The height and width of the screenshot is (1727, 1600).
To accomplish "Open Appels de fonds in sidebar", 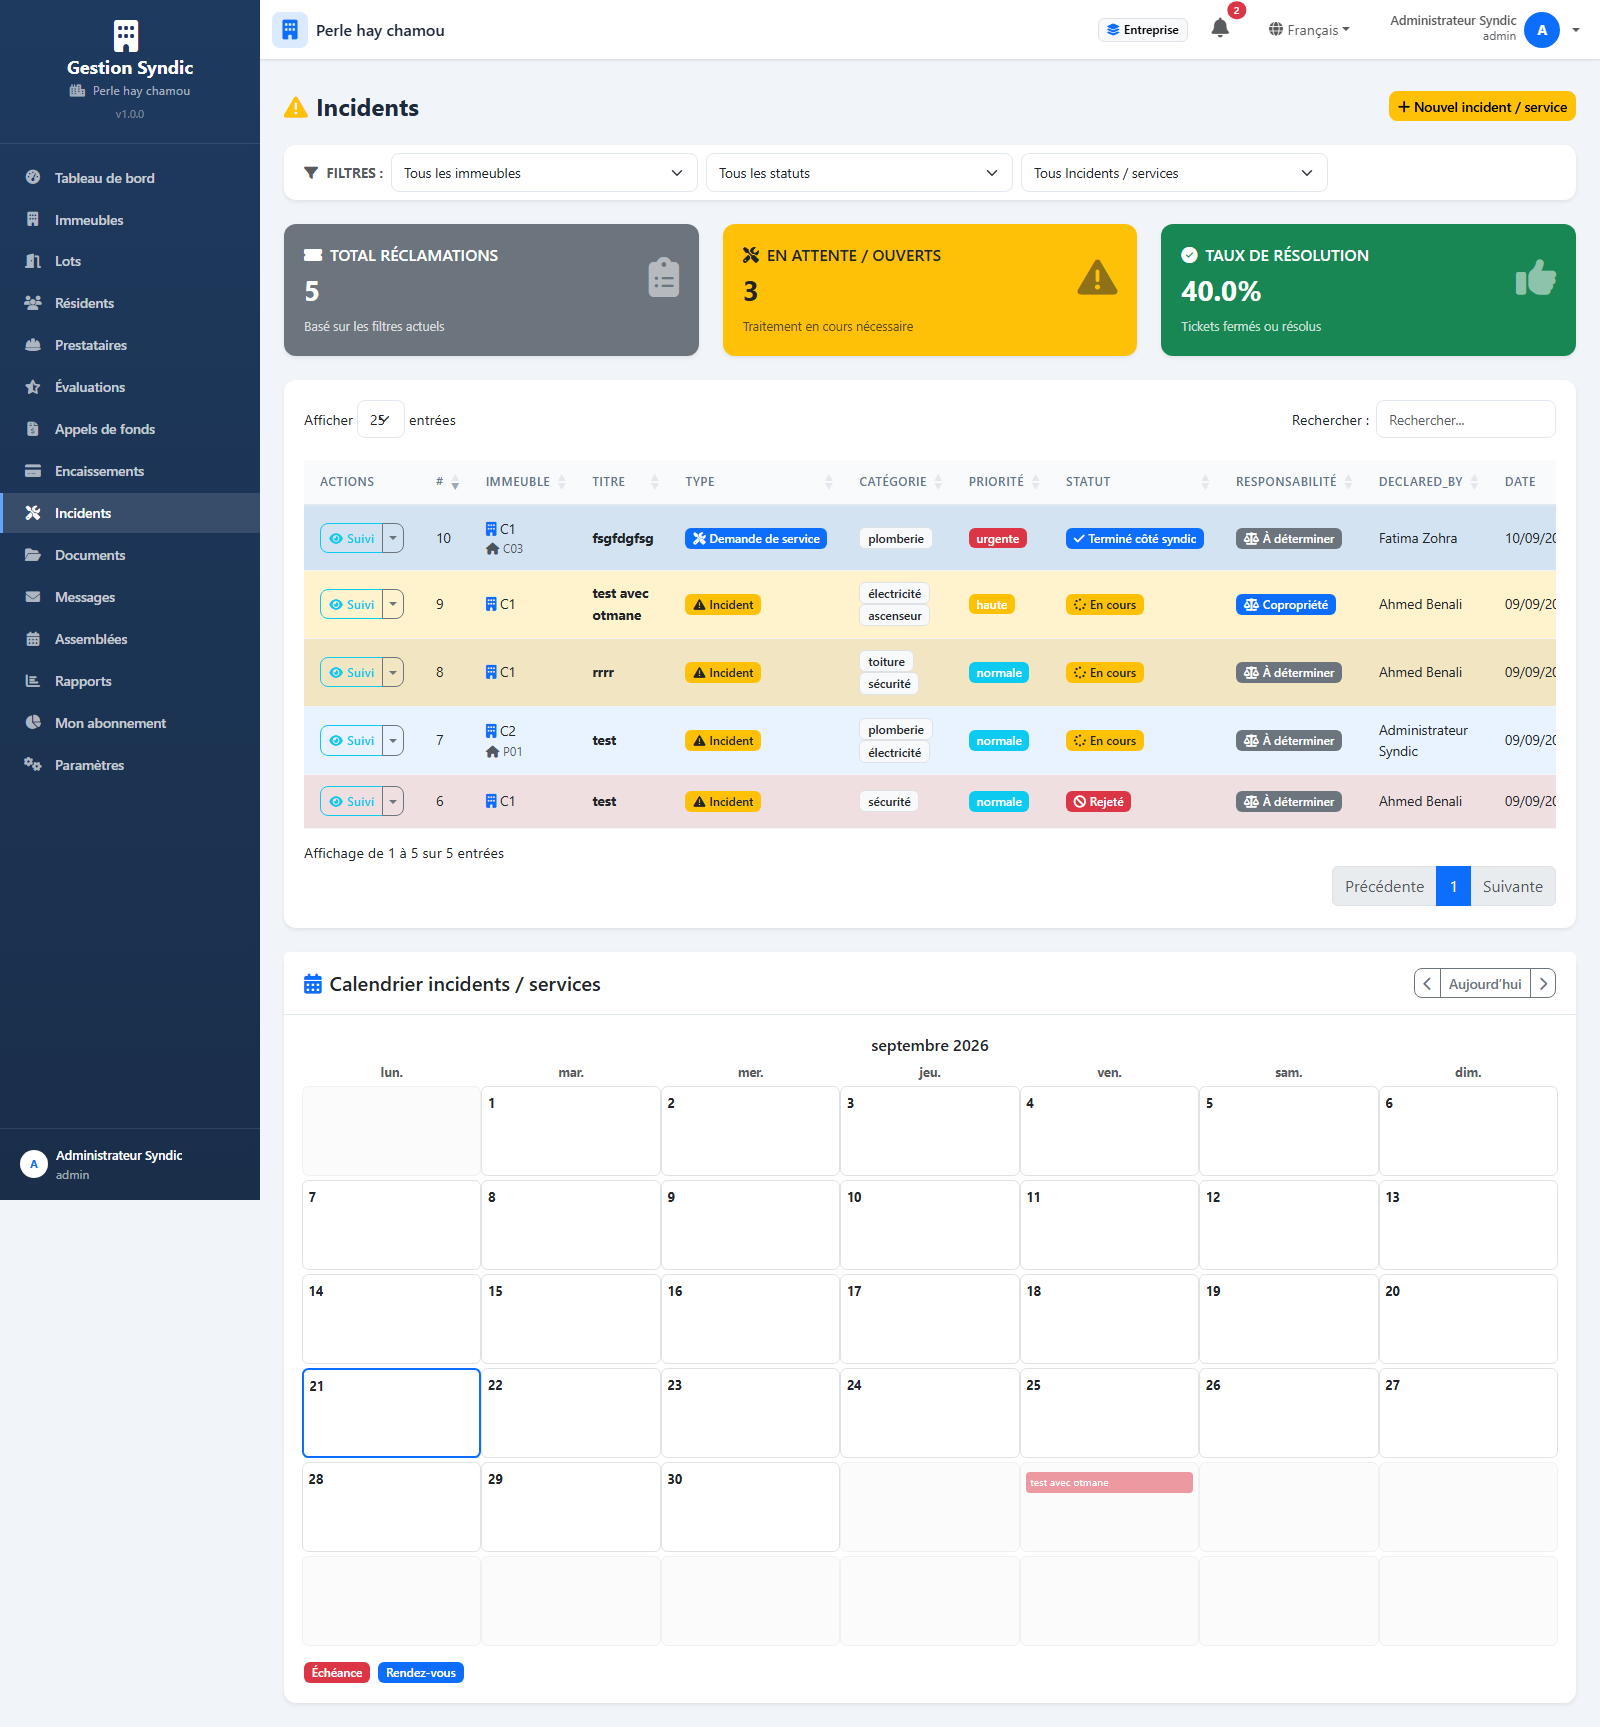I will click(x=130, y=429).
